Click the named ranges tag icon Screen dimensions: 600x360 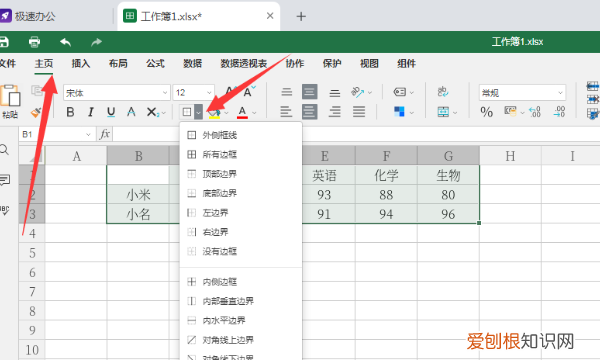point(400,92)
